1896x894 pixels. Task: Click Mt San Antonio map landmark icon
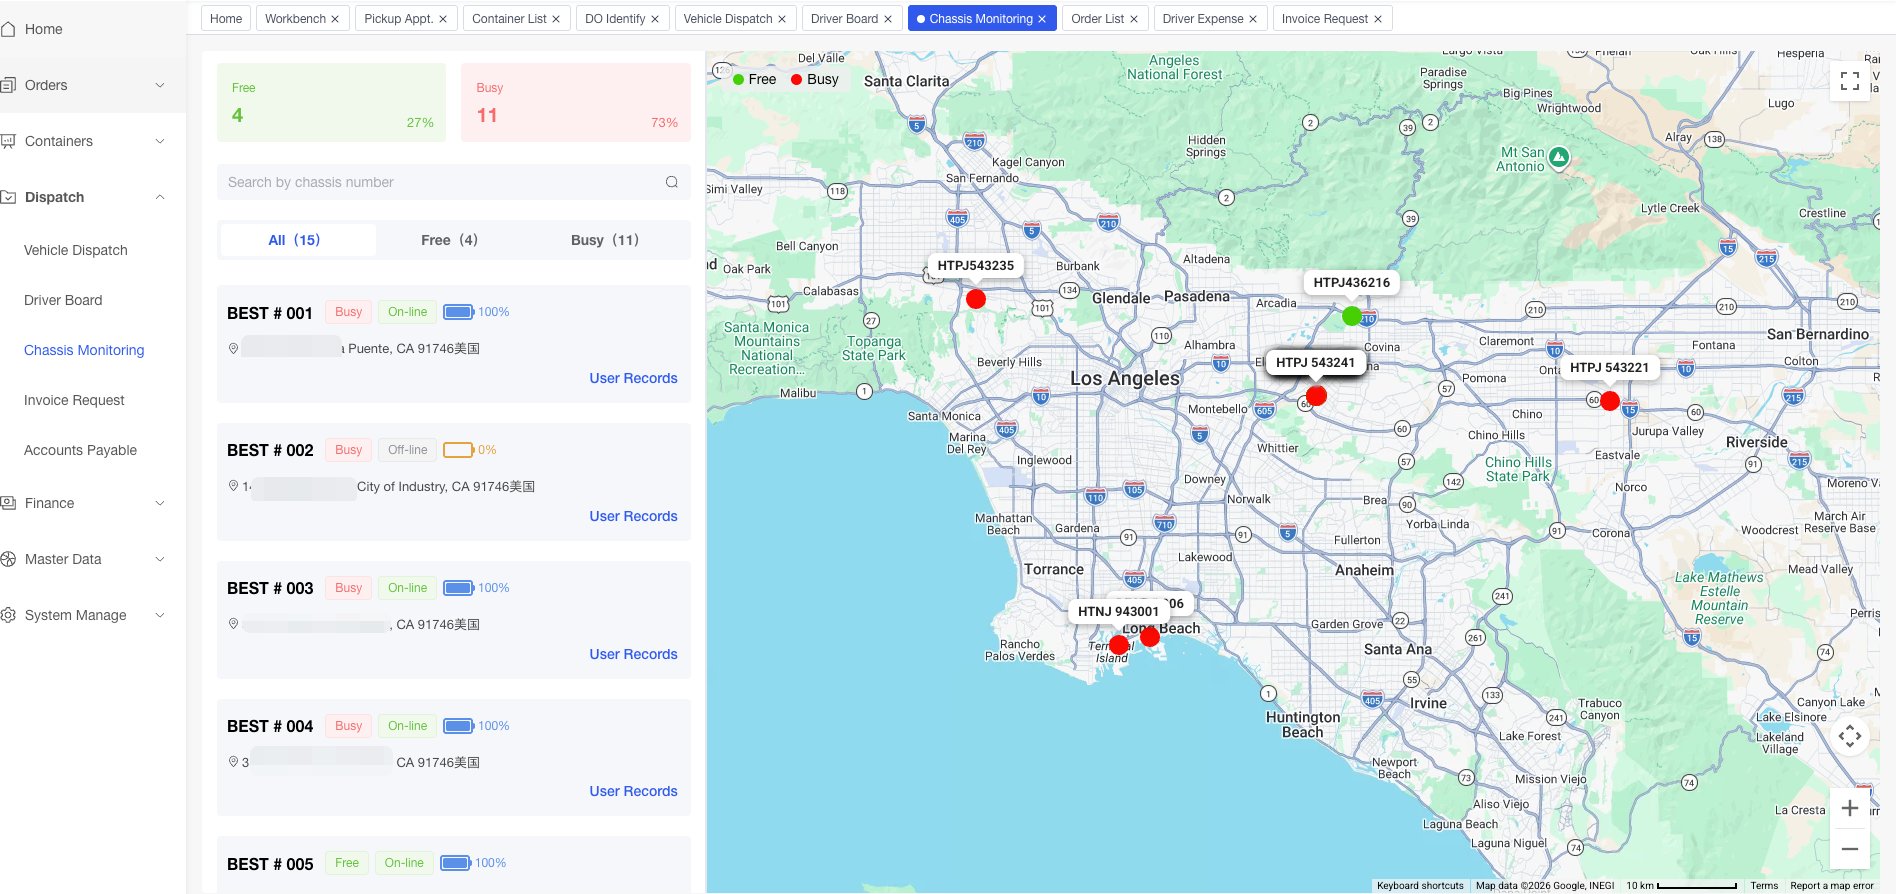1559,157
